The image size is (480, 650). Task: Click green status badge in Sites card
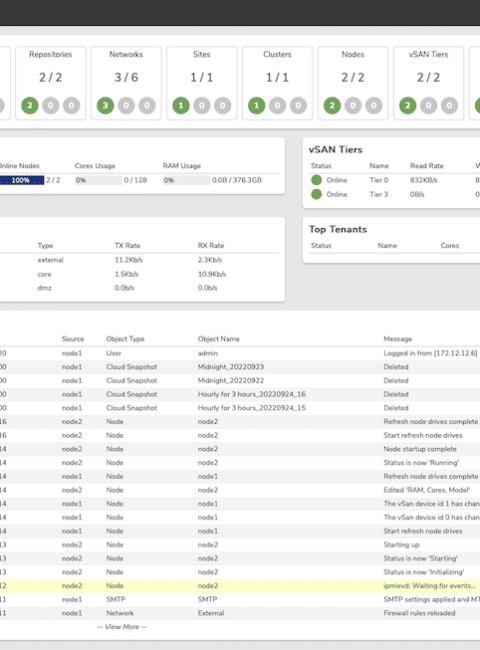coord(181,106)
